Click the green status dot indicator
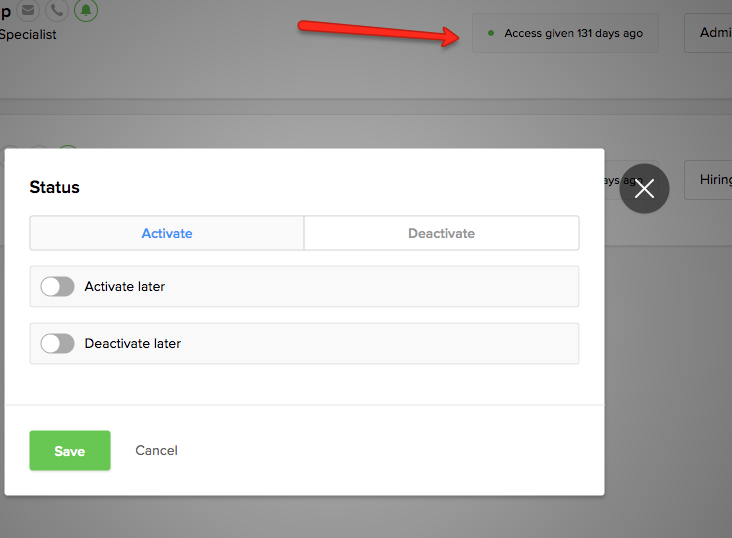Screen dimensions: 732x538 point(490,33)
